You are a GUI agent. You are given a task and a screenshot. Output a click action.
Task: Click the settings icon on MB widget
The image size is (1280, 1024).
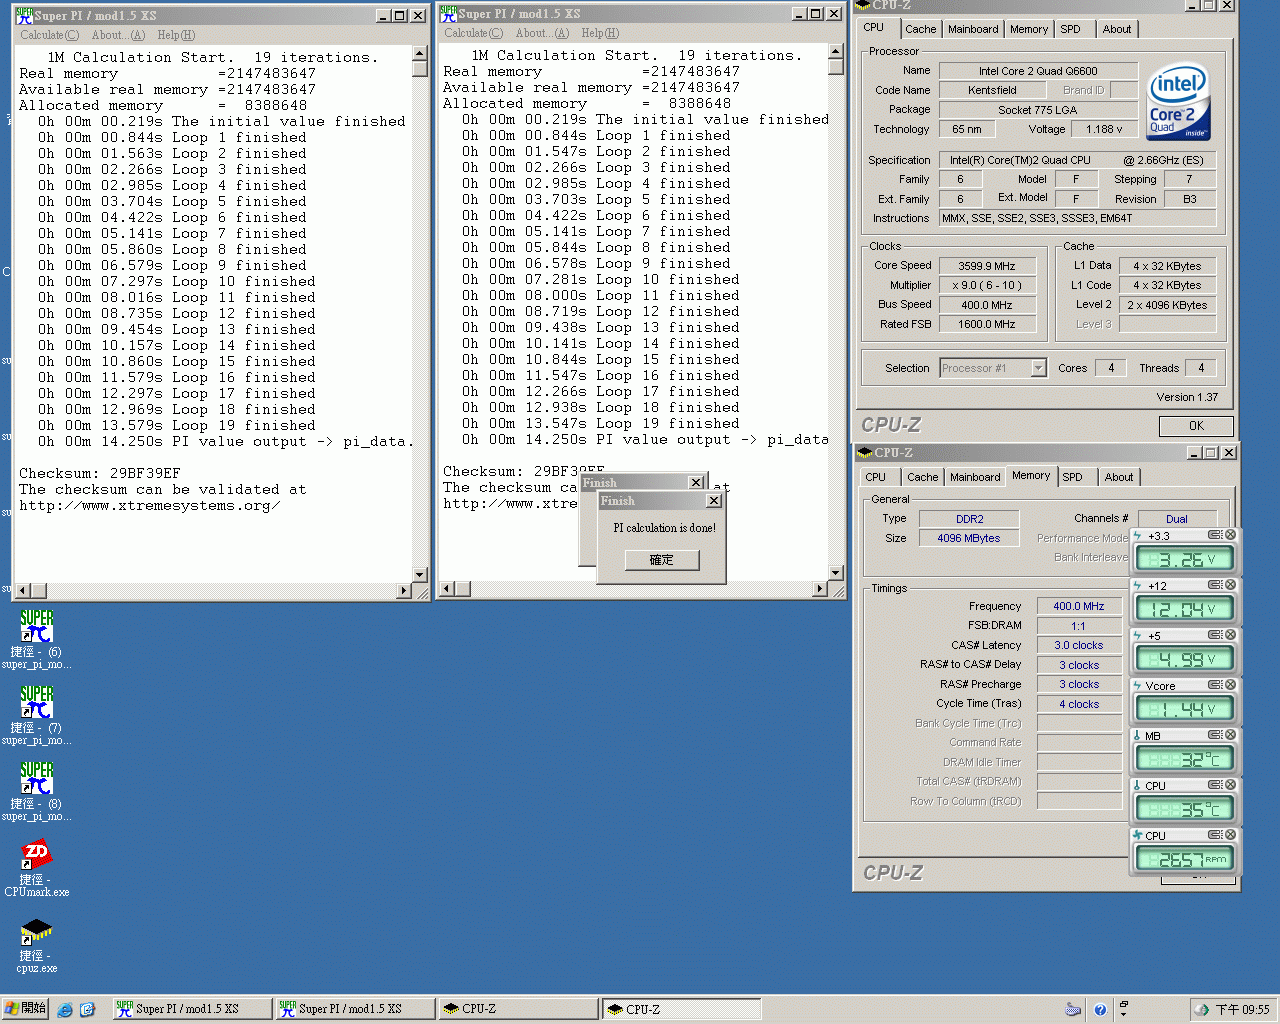click(x=1215, y=735)
